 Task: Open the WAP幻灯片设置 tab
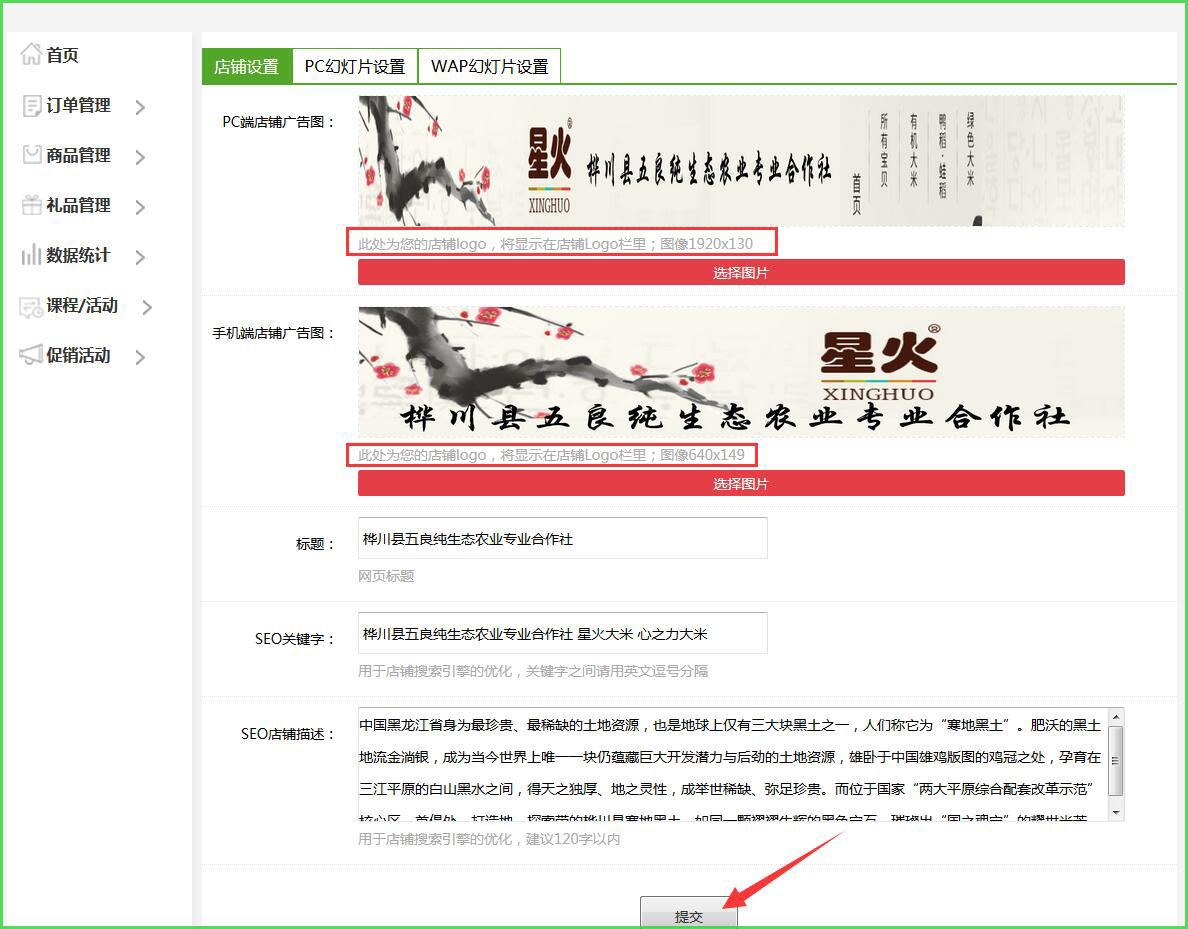pyautogui.click(x=489, y=67)
